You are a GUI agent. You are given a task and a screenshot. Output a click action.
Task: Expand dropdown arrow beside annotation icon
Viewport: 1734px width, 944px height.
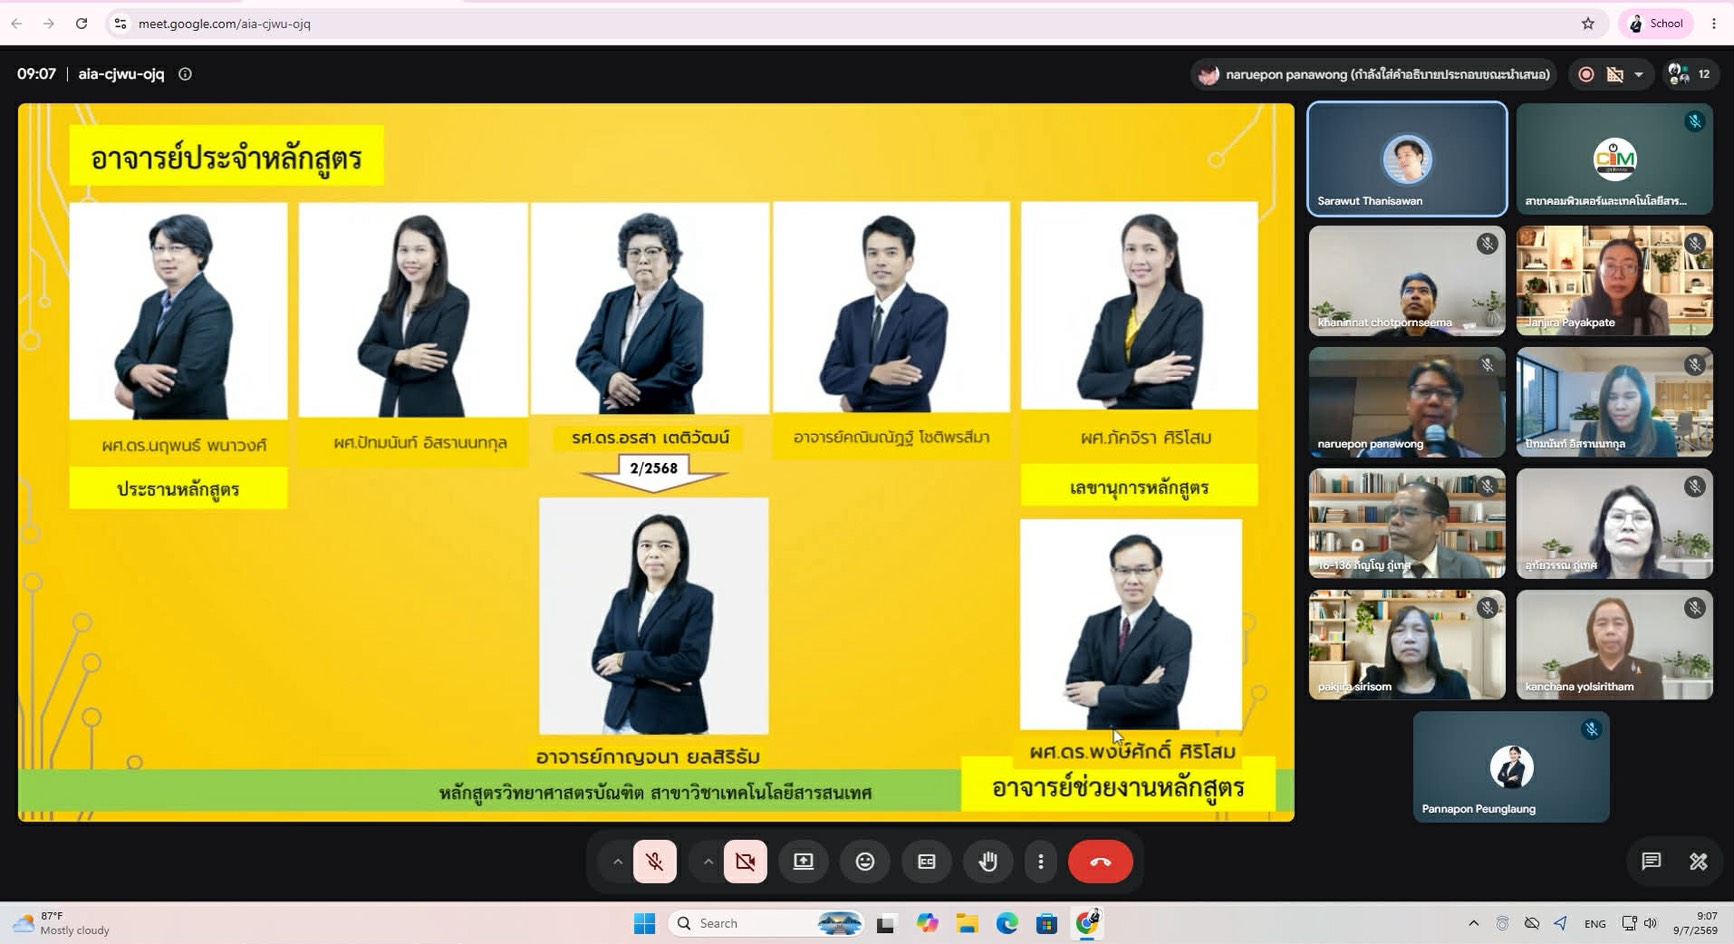1638,74
